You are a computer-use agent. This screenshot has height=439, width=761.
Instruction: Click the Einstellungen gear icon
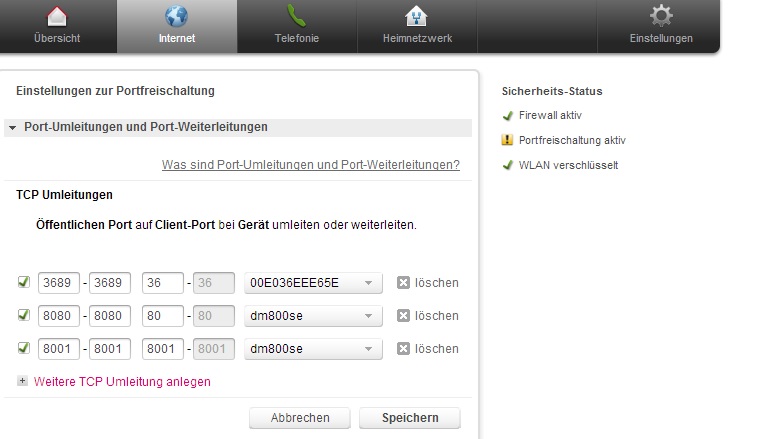point(661,16)
